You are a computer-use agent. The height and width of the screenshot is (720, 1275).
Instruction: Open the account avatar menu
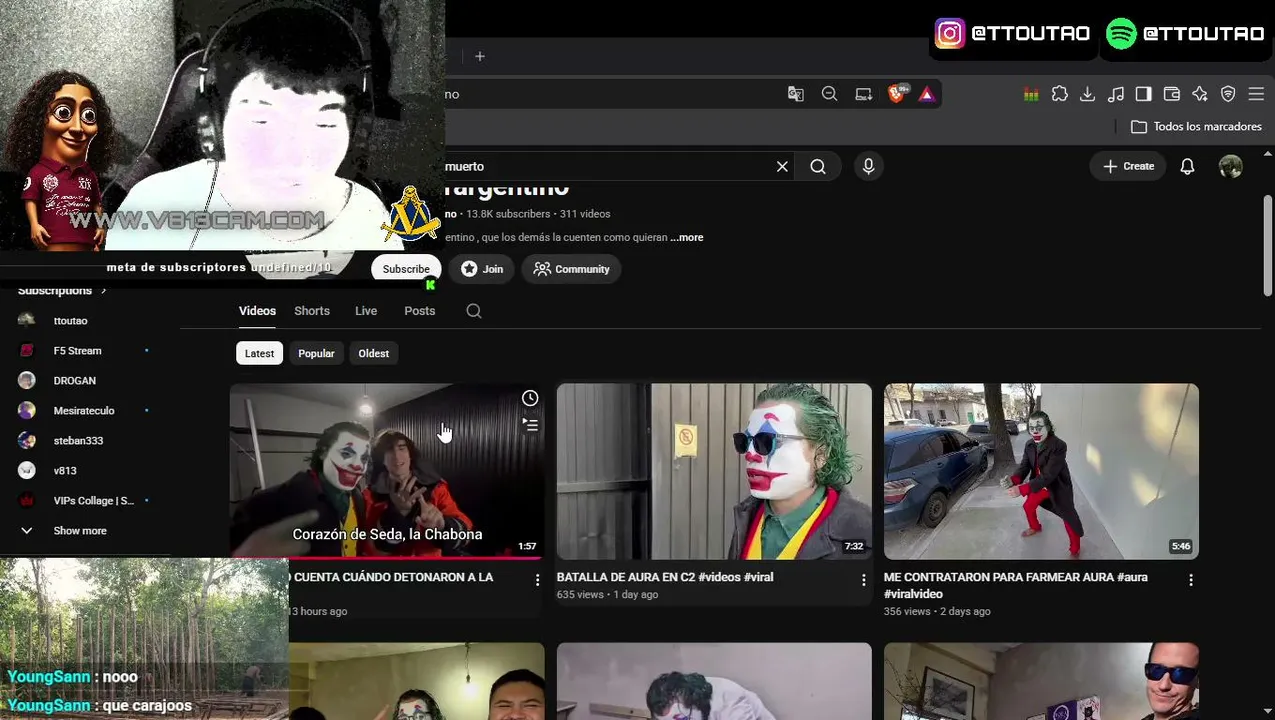coord(1231,167)
